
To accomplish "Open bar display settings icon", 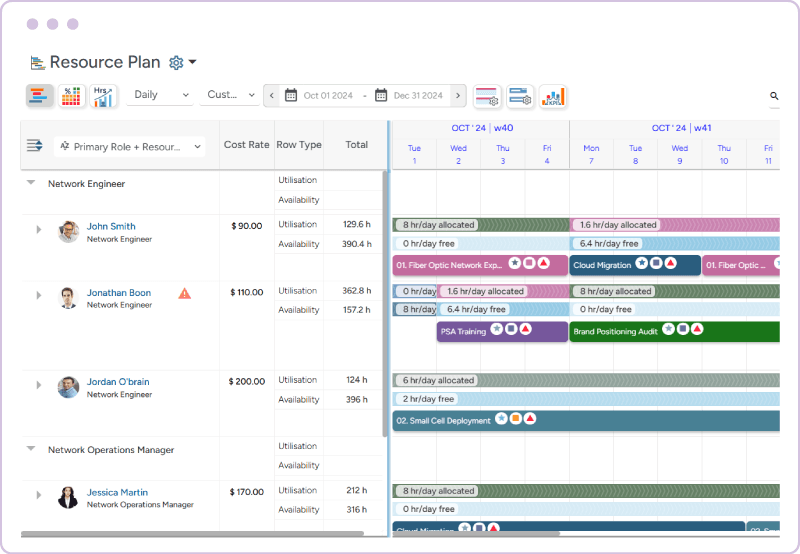I will [487, 96].
